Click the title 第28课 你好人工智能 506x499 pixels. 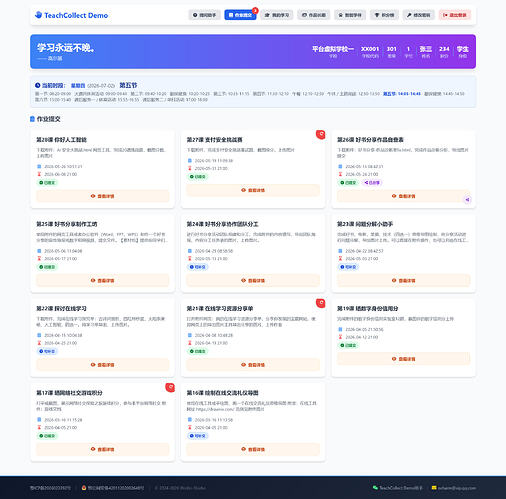pos(61,140)
